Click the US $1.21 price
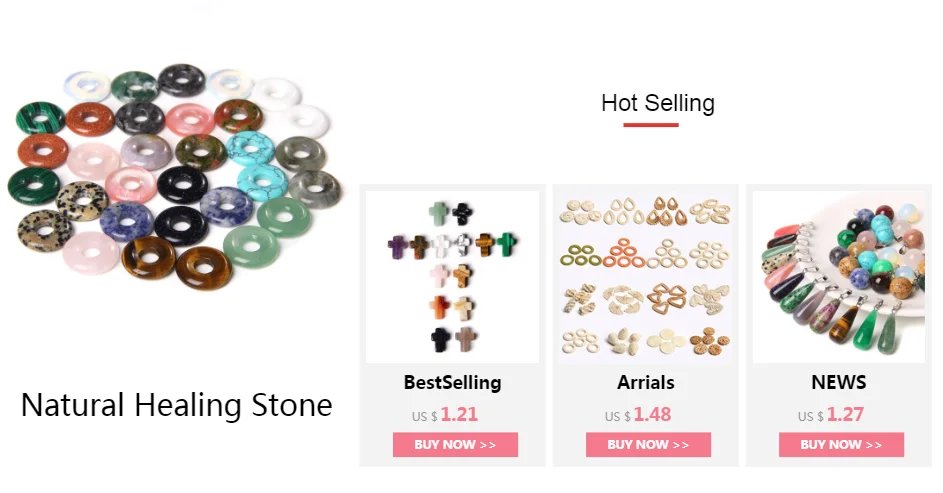This screenshot has height=493, width=943. [444, 415]
